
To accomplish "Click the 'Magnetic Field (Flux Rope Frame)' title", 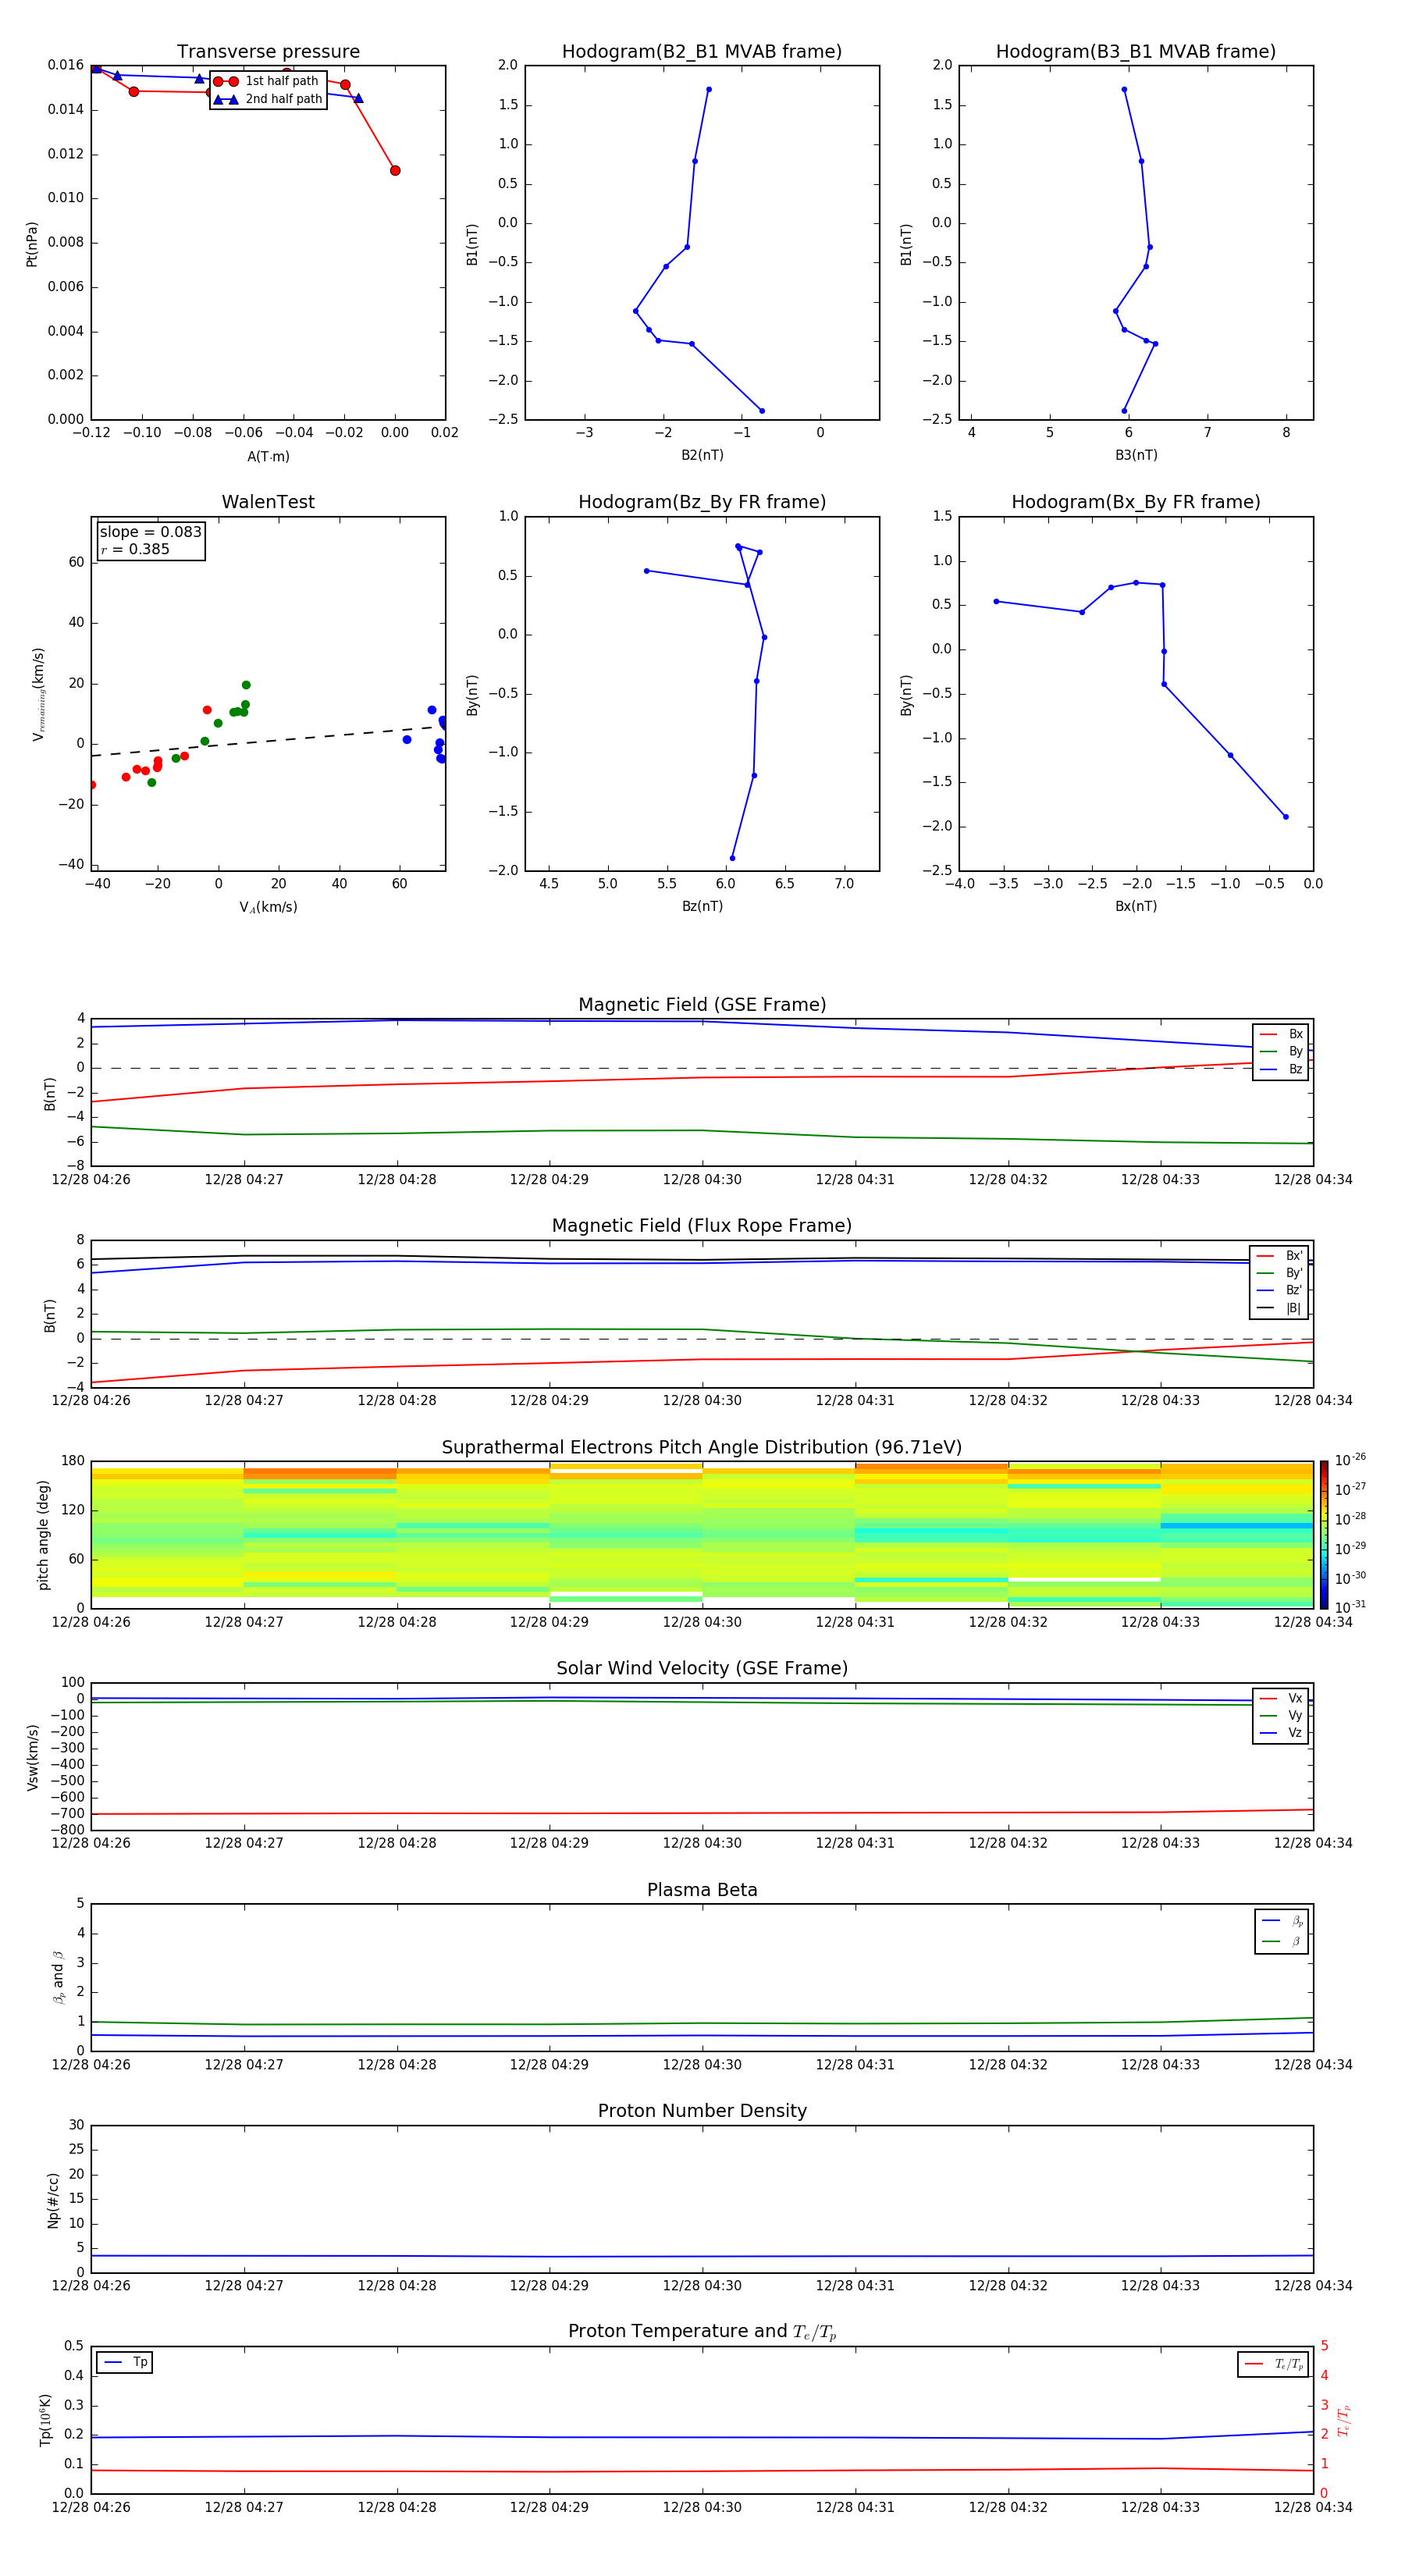I will 702,1226.
